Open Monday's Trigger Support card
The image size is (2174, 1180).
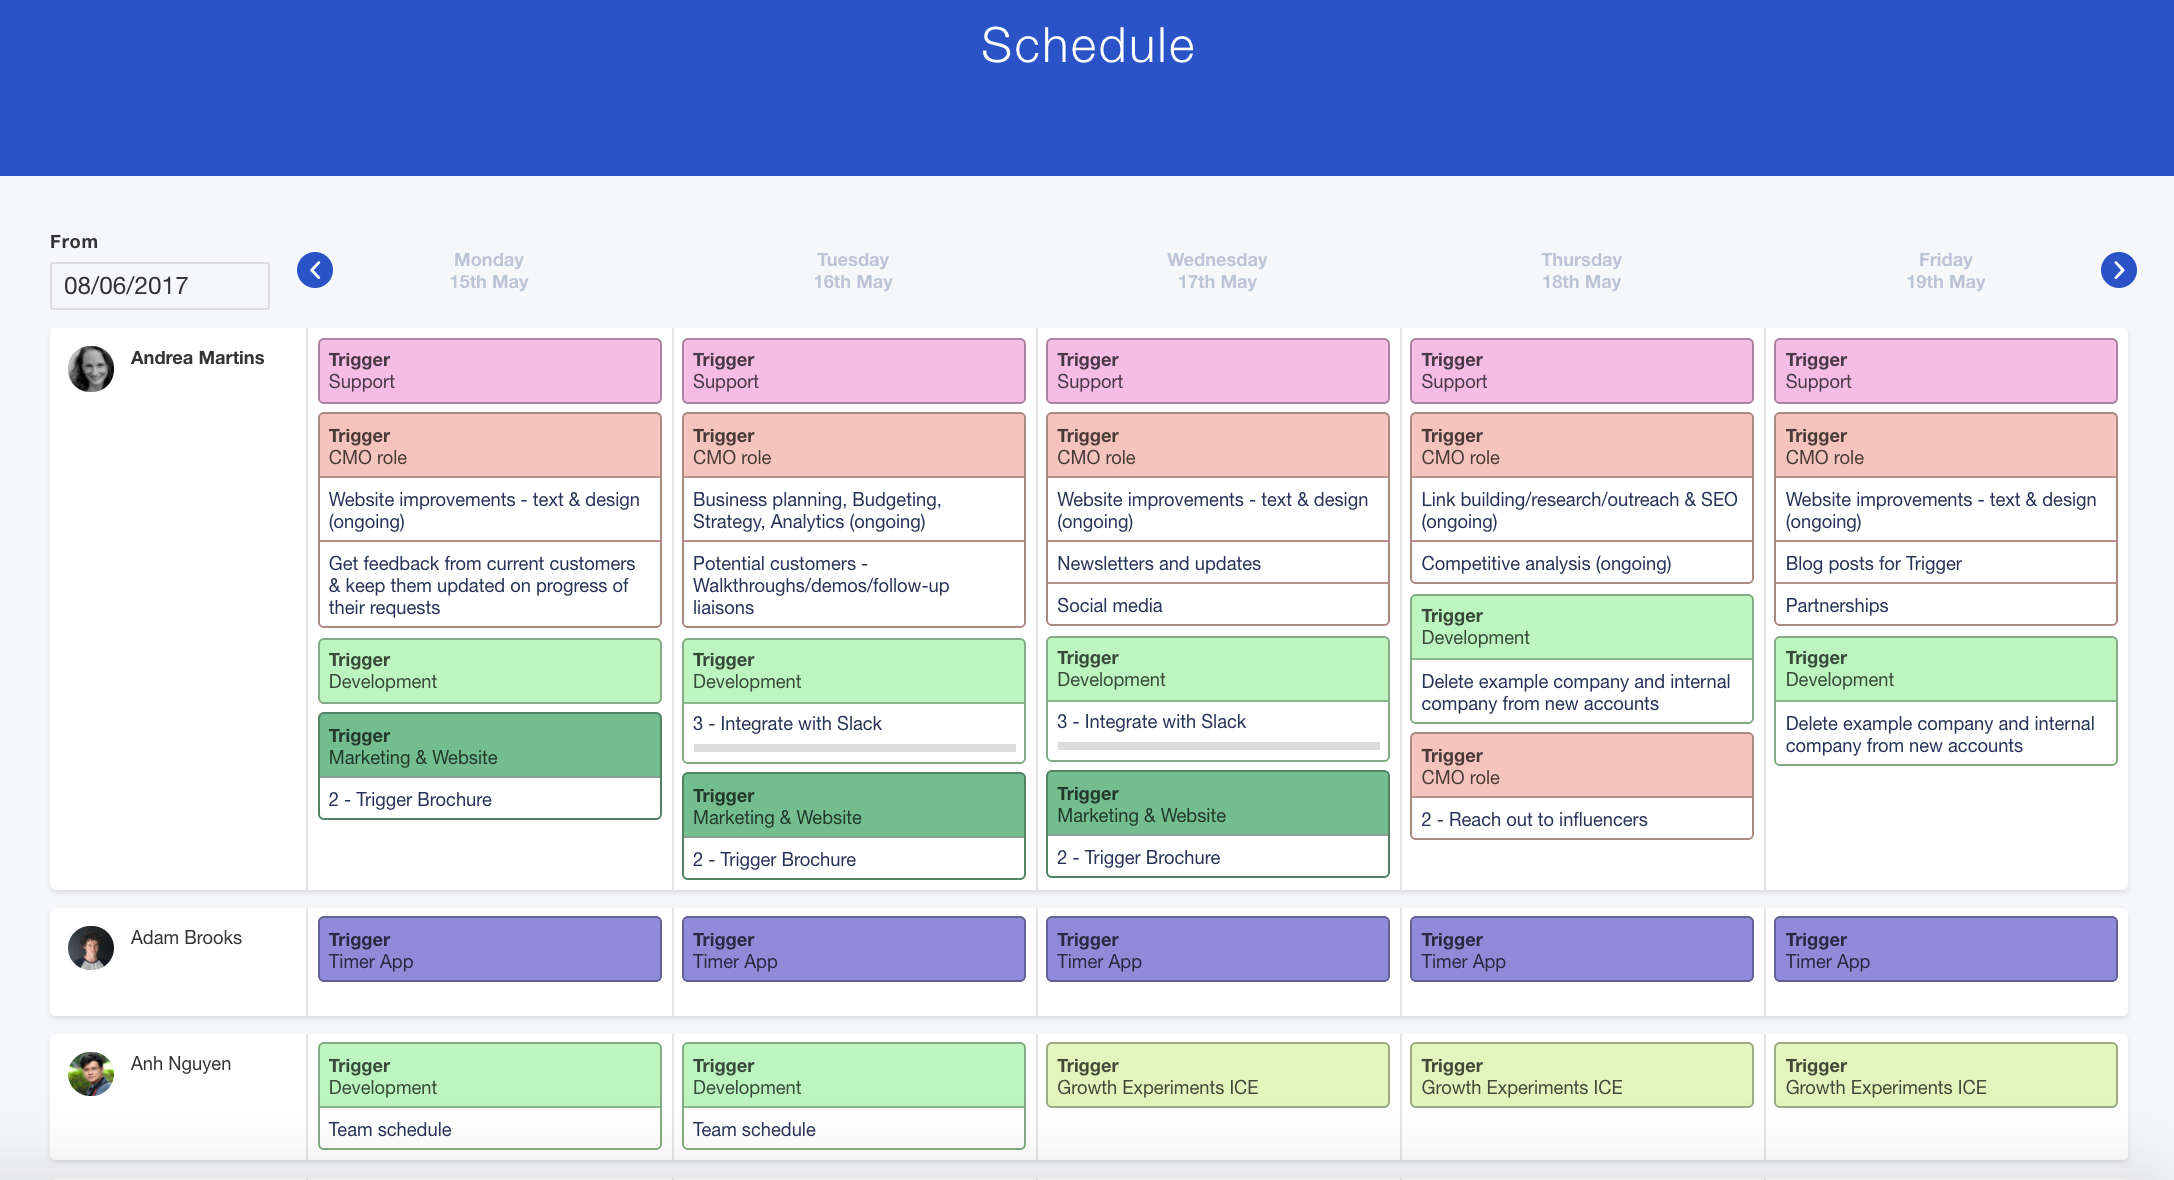(x=489, y=370)
